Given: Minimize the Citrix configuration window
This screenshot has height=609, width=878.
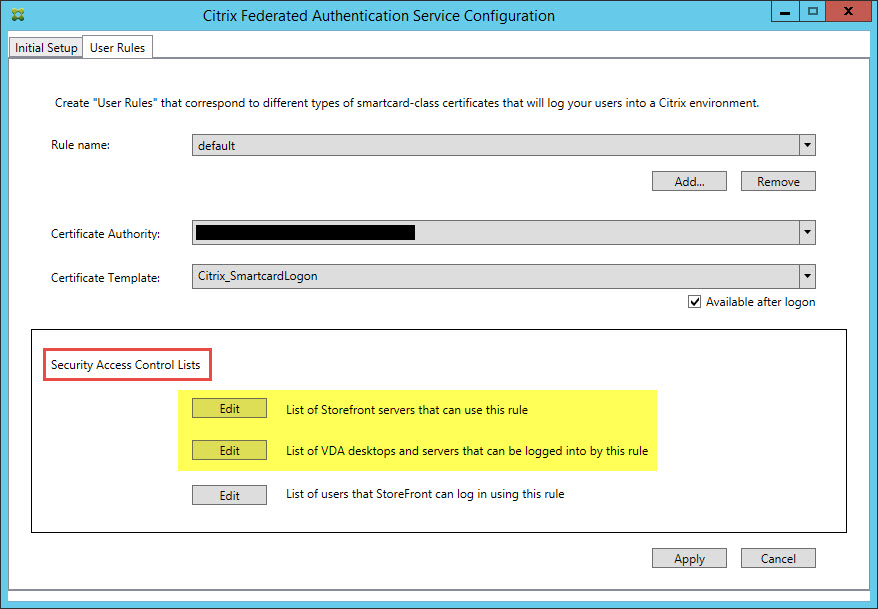Looking at the screenshot, I should pos(785,11).
